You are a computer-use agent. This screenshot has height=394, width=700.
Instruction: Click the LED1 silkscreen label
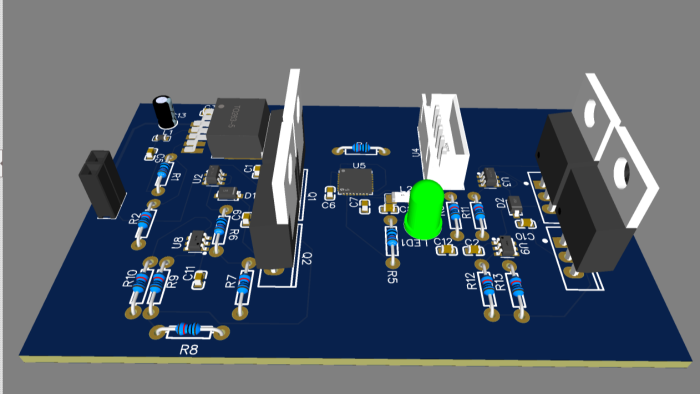[415, 243]
